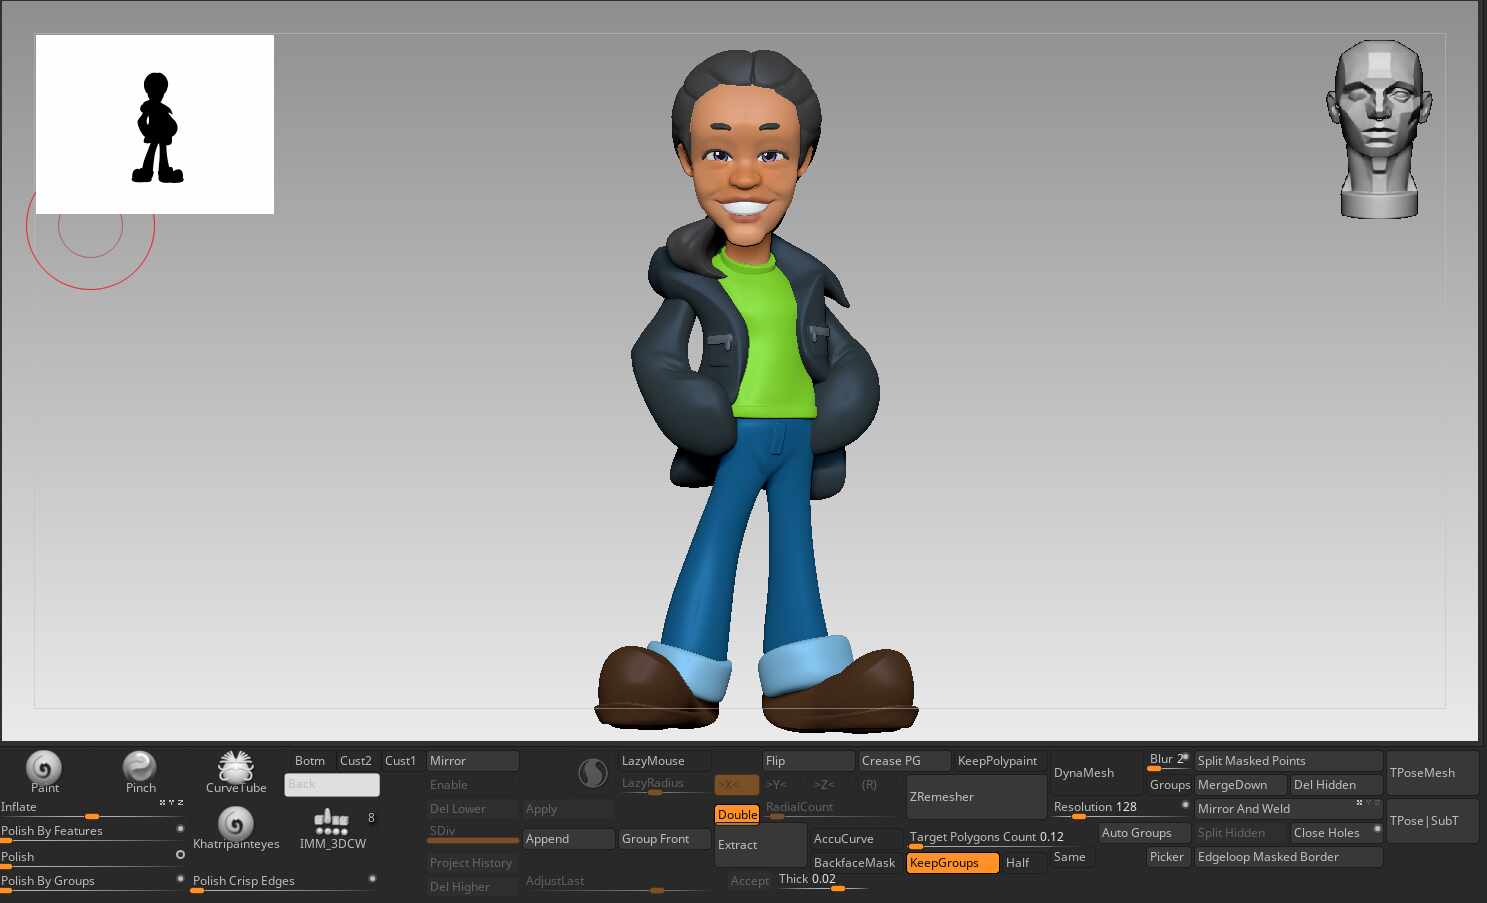Click the white Back field
This screenshot has height=903, width=1487.
point(332,785)
